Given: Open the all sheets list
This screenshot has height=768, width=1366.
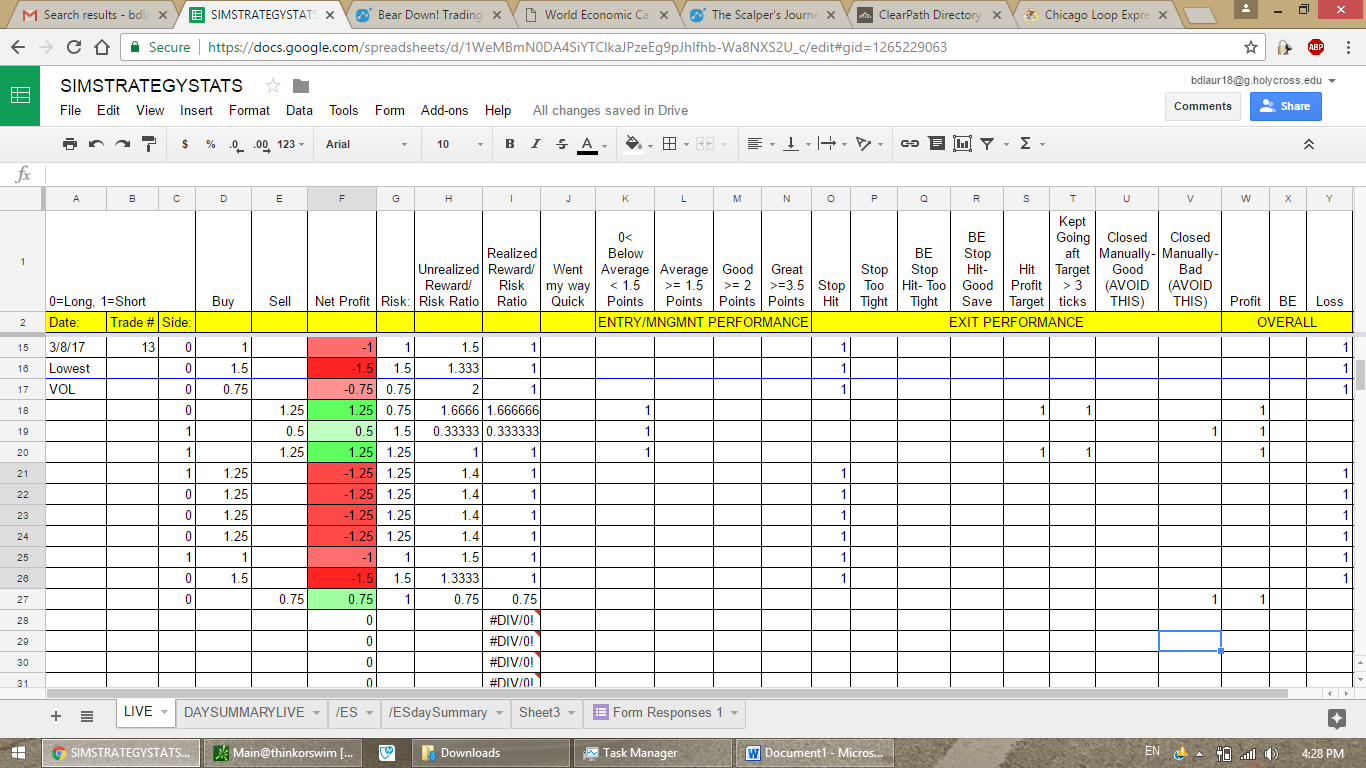Looking at the screenshot, I should [x=87, y=715].
